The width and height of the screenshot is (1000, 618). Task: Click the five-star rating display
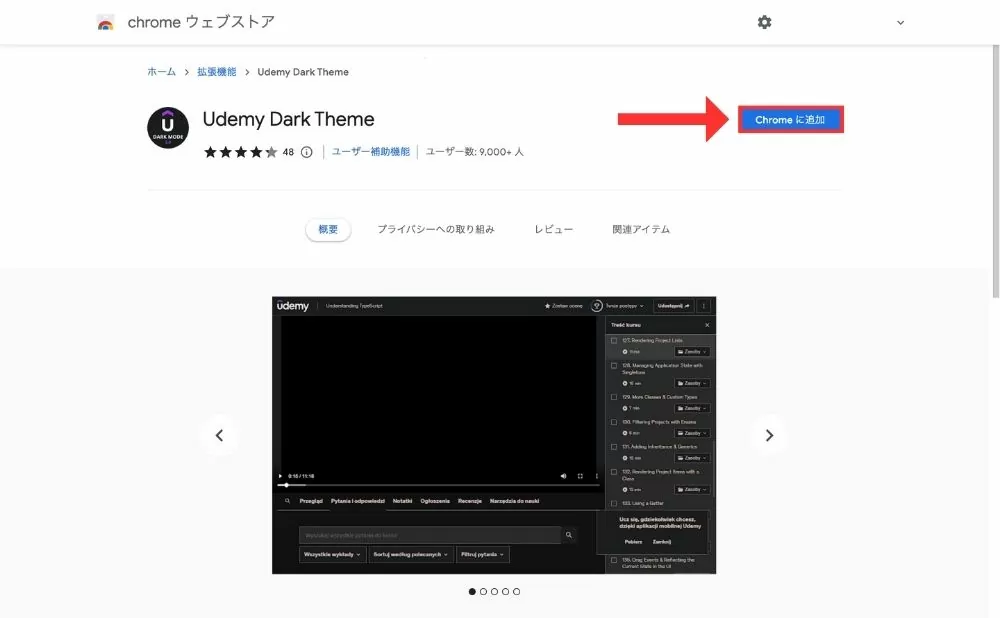coord(240,152)
